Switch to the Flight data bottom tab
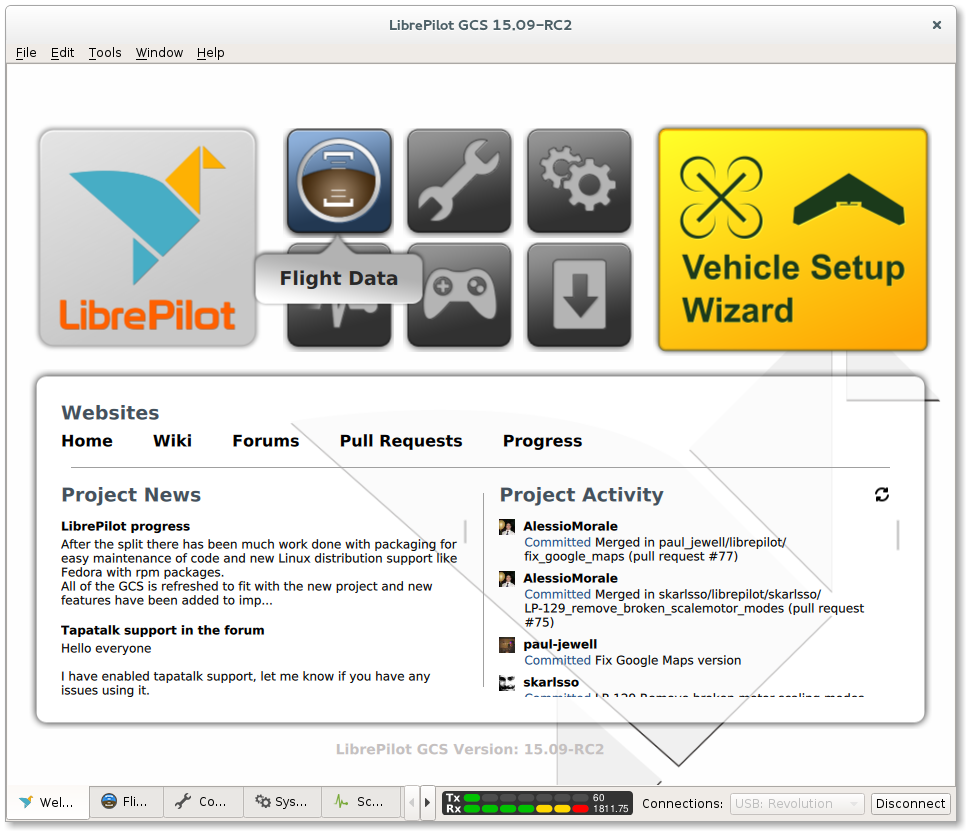The height and width of the screenshot is (831, 966). (x=126, y=801)
